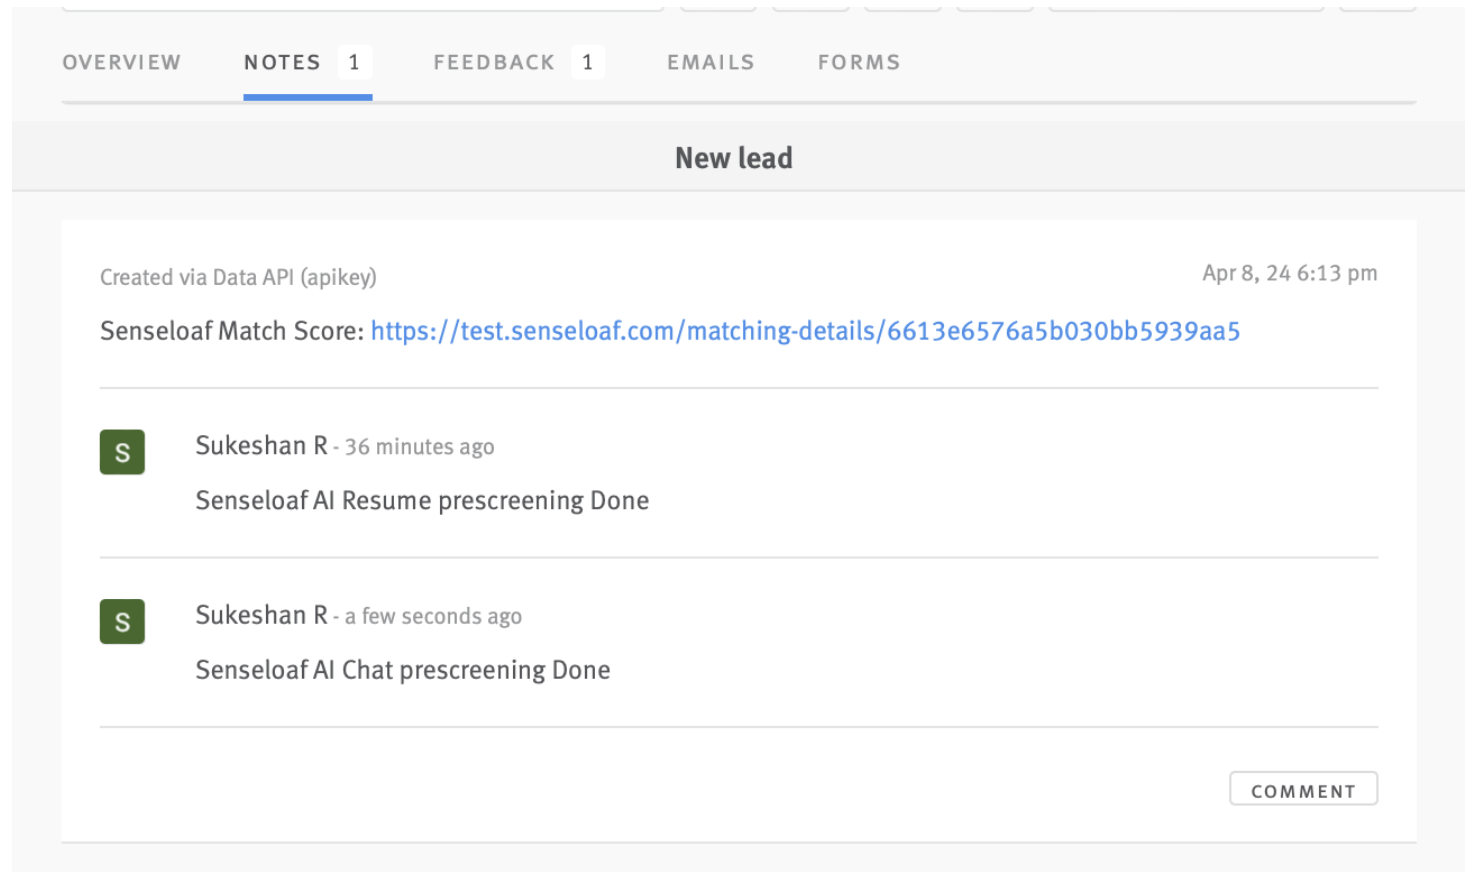The width and height of the screenshot is (1466, 872).
Task: Click the Apr 8, 24 6:13 pm timestamp
Action: pos(1290,273)
